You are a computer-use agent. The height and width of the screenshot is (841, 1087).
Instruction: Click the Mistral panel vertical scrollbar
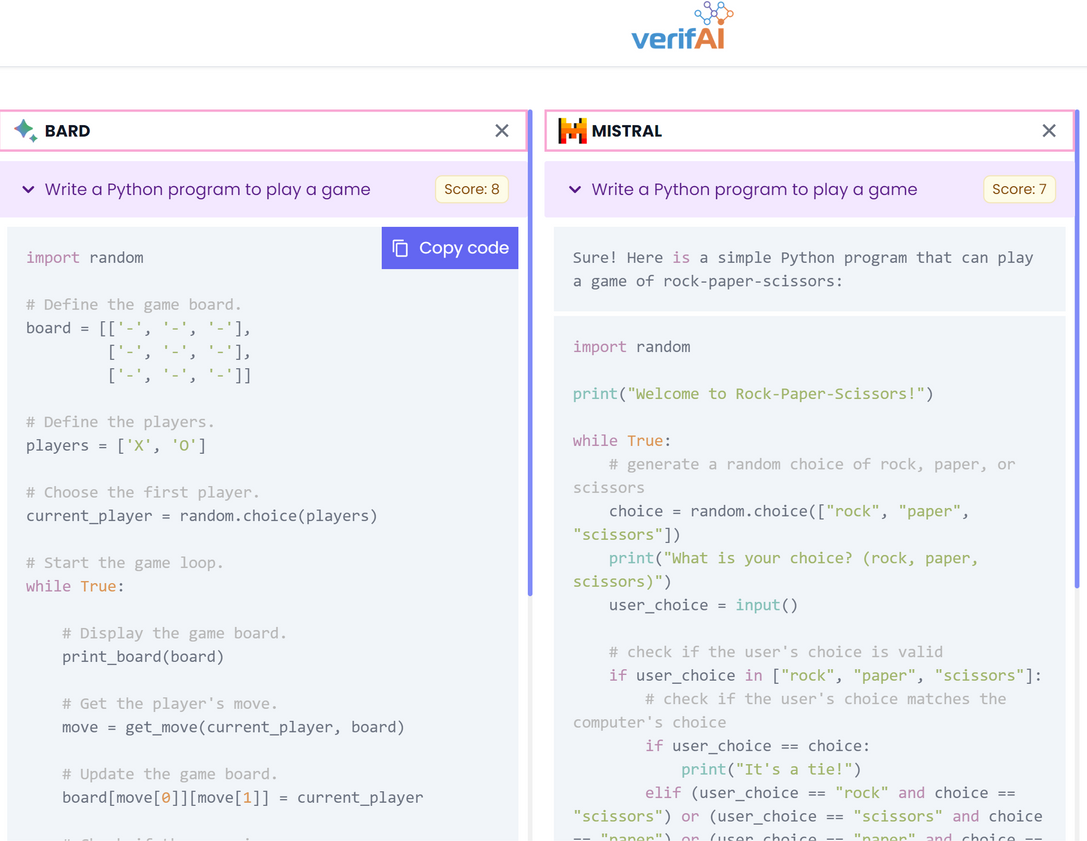tap(1076, 350)
